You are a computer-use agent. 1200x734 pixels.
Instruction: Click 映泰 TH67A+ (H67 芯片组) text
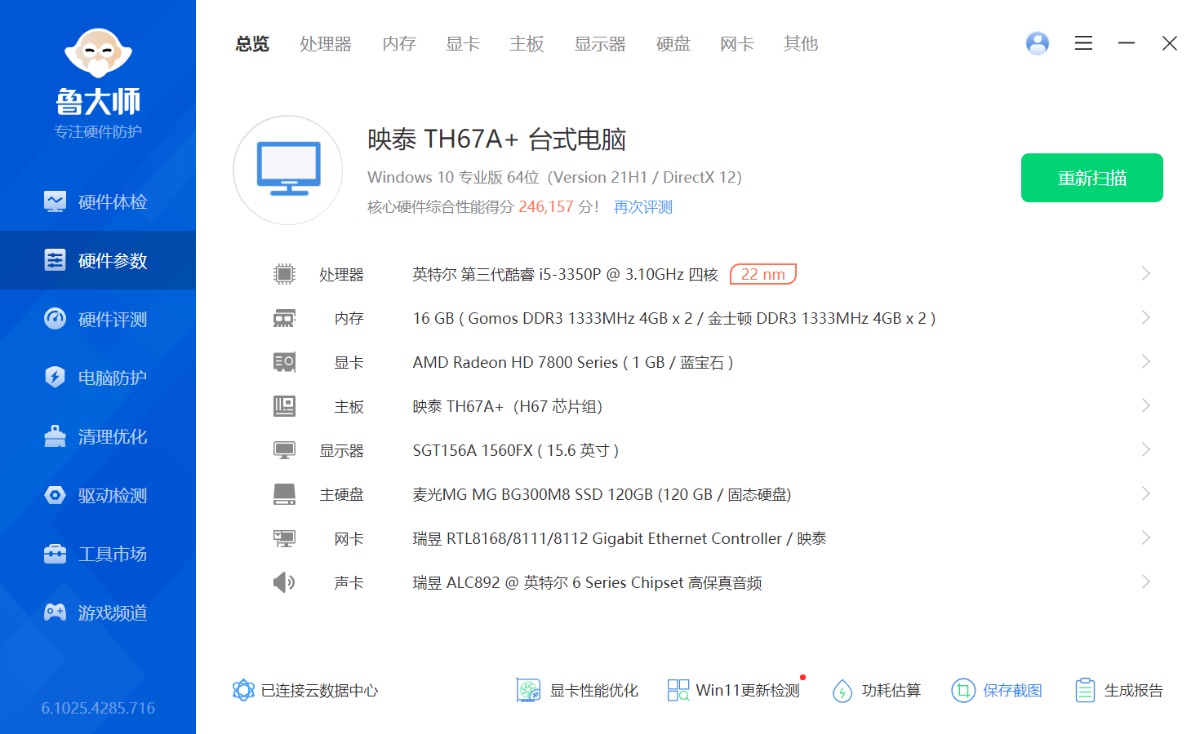507,406
